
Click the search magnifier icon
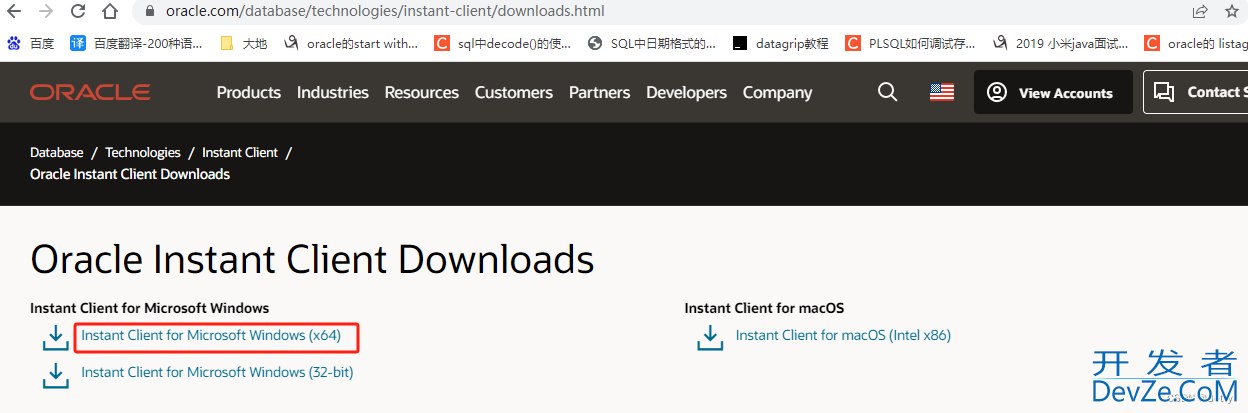click(x=887, y=92)
